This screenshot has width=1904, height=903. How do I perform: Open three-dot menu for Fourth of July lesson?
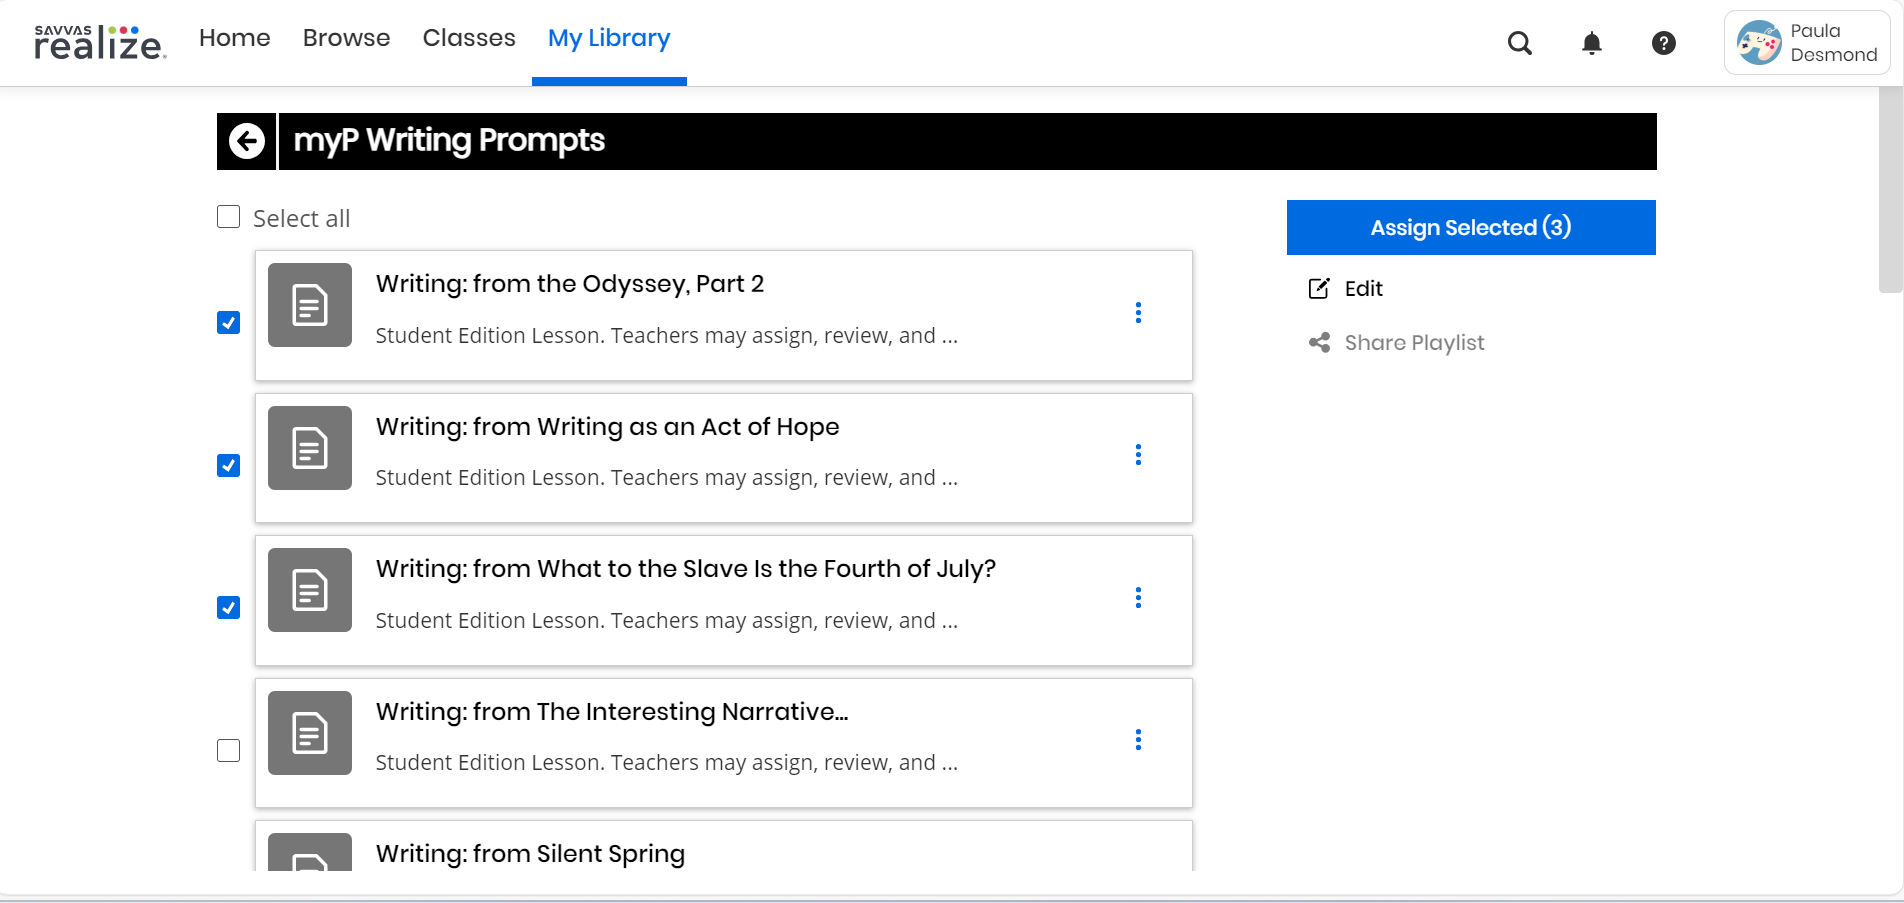coord(1138,598)
